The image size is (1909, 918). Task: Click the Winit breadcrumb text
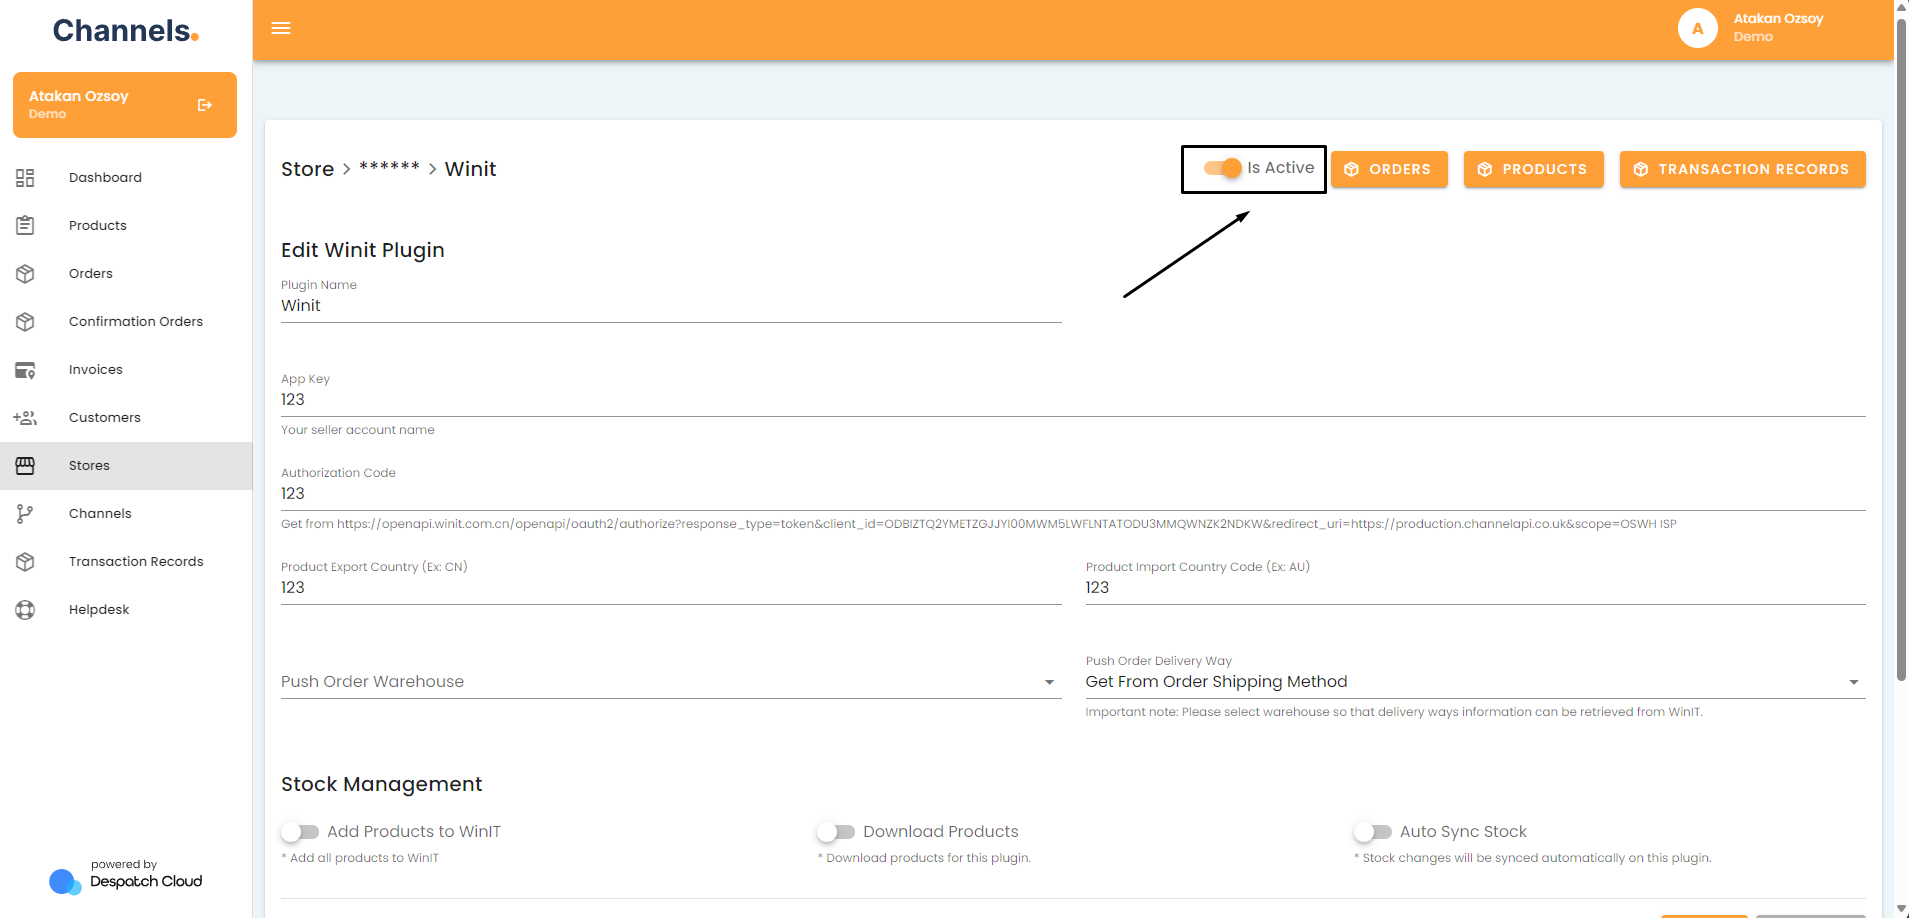470,169
